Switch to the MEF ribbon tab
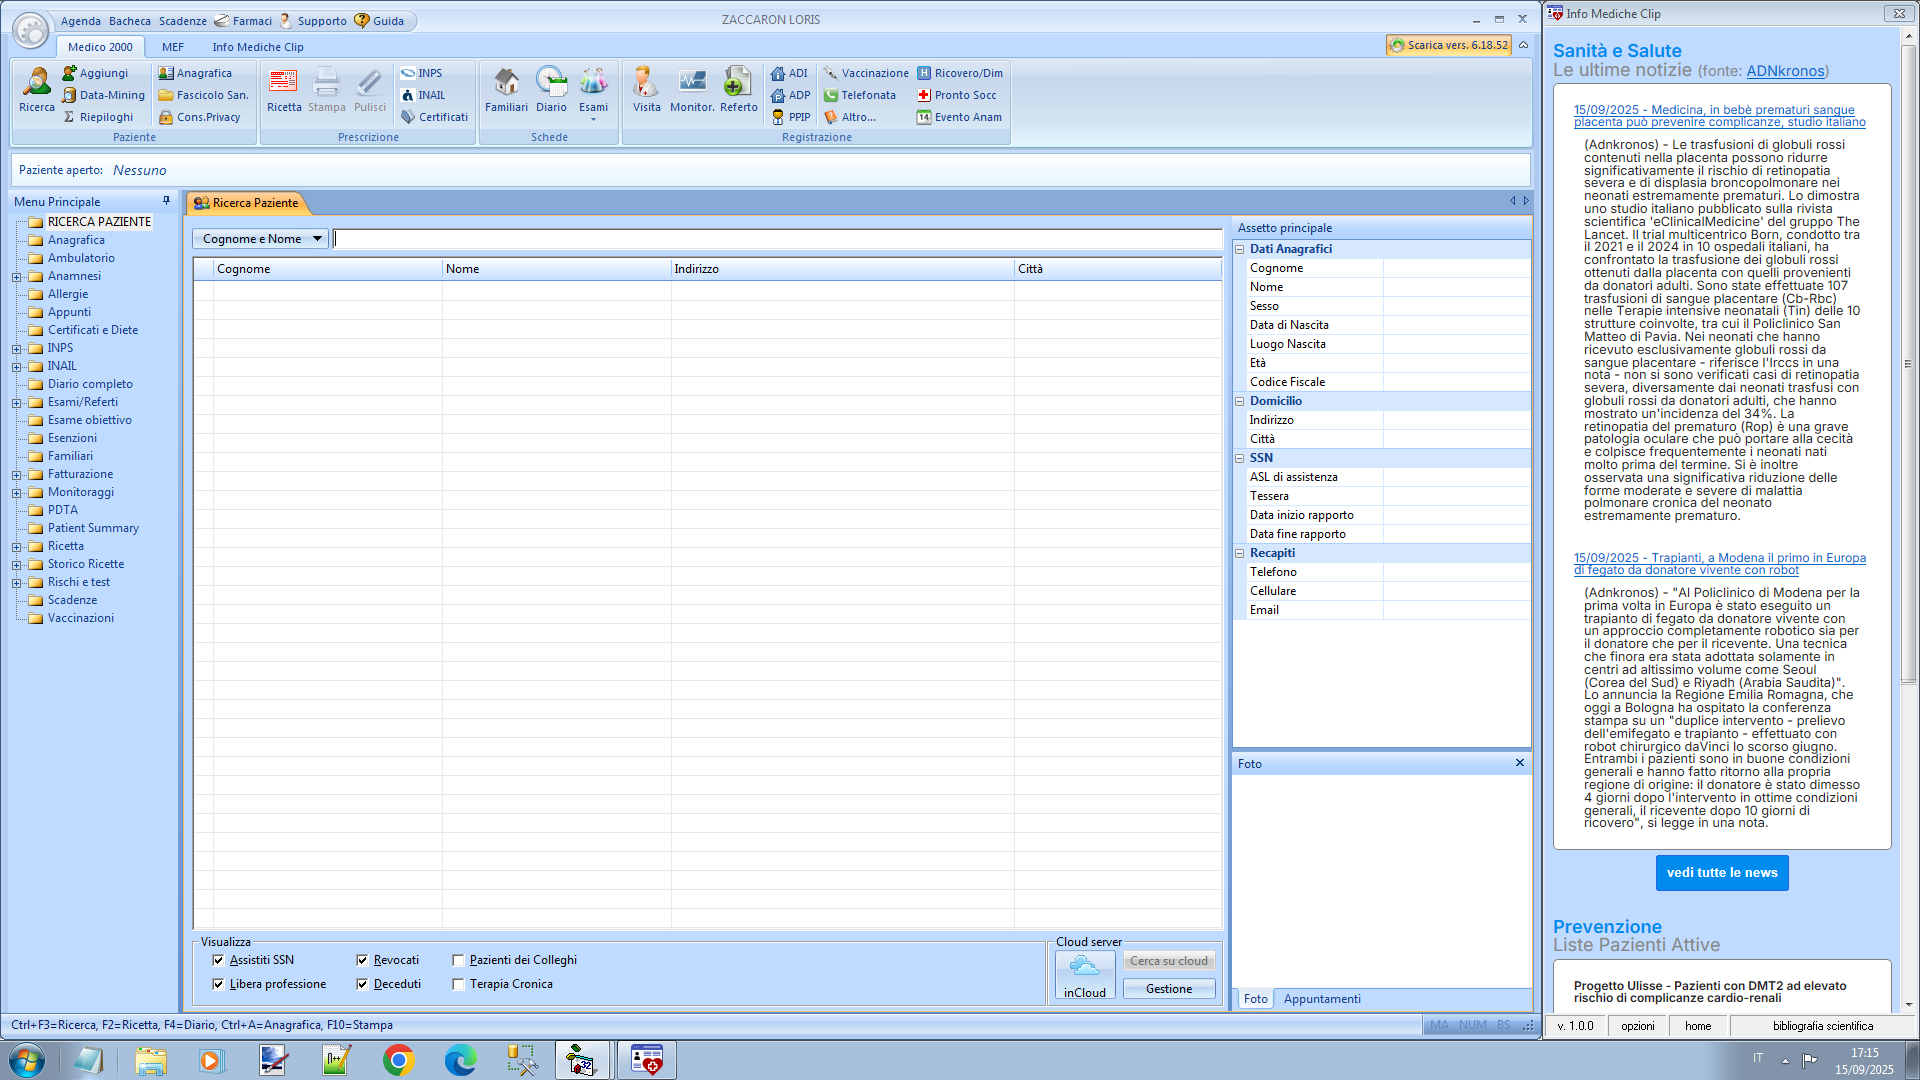 click(173, 47)
